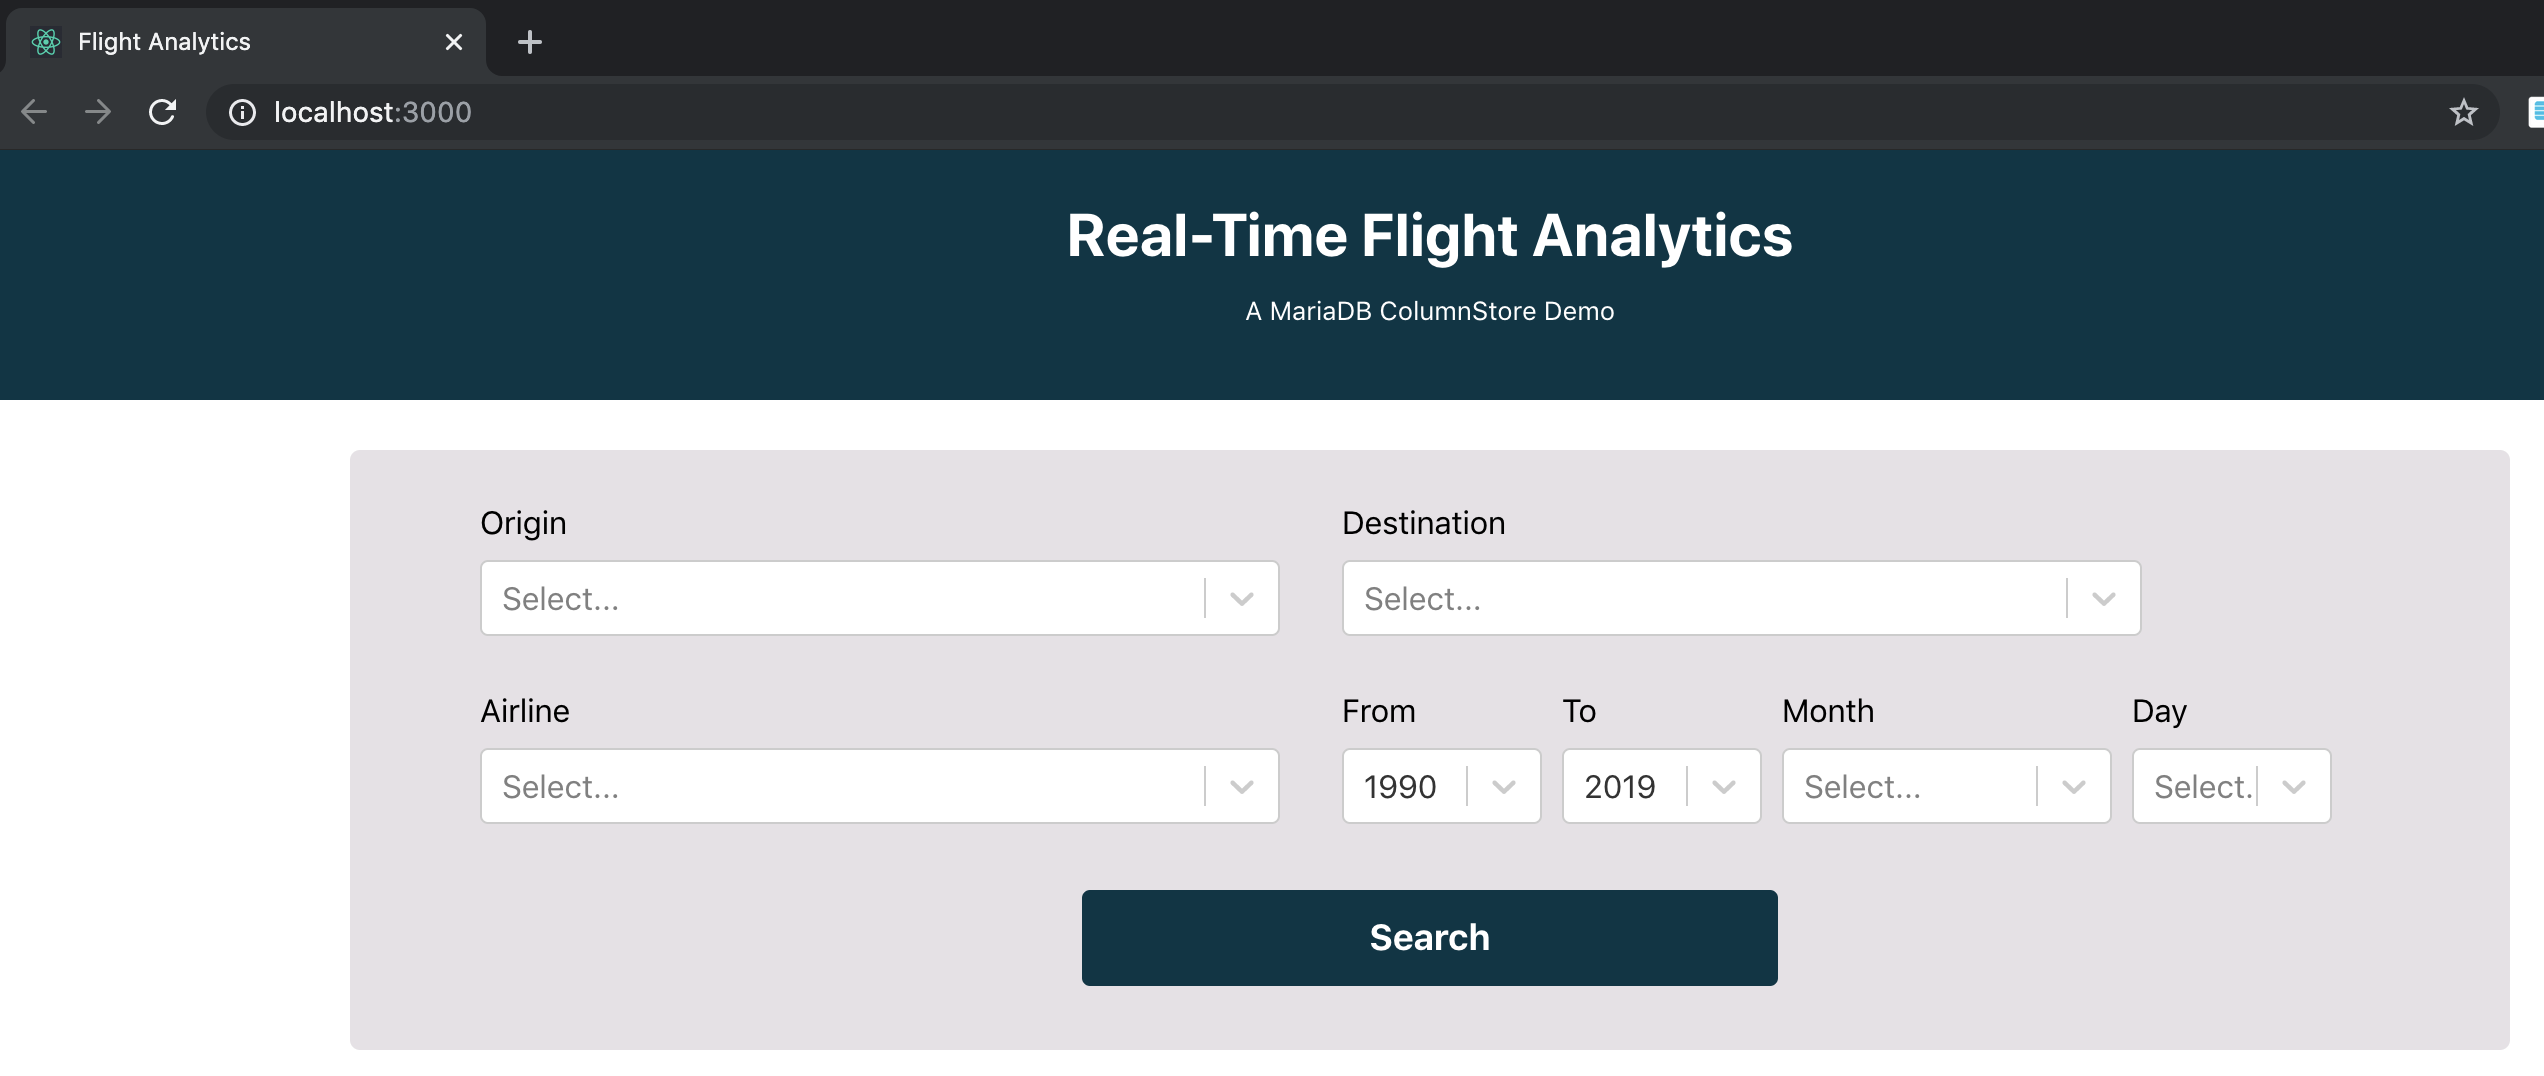Click inside the Destination select field
Image resolution: width=2544 pixels, height=1076 pixels.
click(1700, 599)
